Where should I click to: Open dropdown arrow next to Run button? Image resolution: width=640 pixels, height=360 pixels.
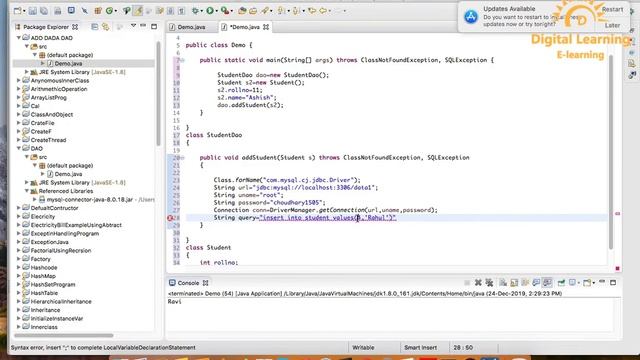216,11
